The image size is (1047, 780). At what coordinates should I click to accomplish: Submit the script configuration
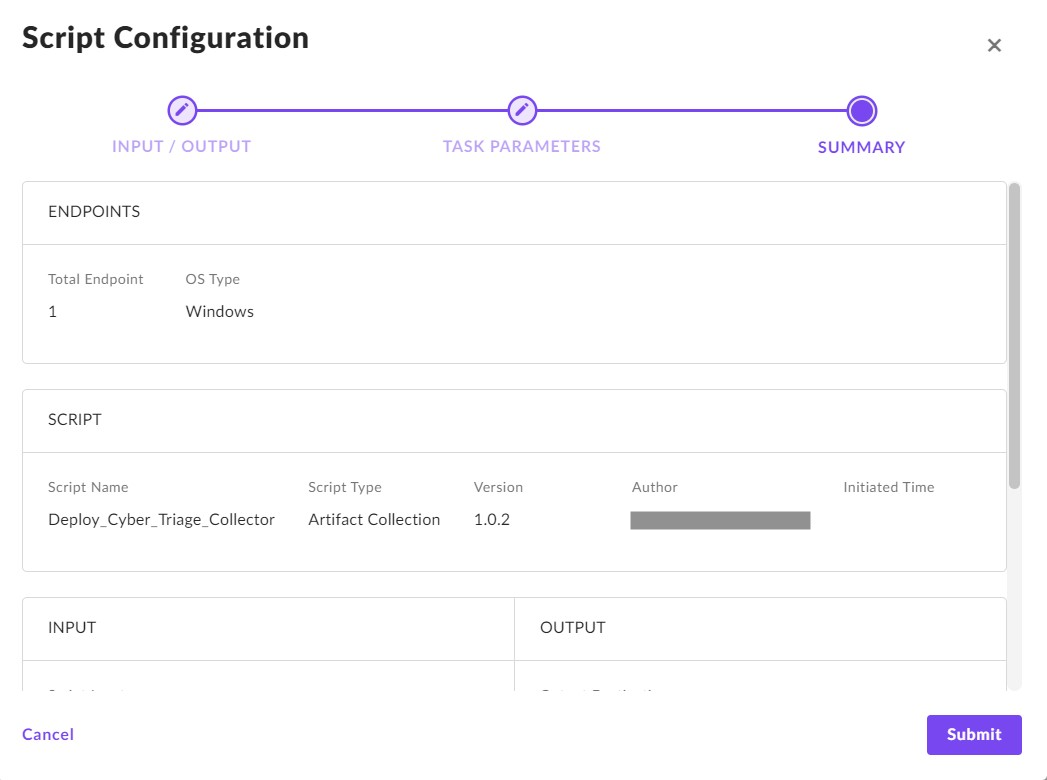[973, 734]
